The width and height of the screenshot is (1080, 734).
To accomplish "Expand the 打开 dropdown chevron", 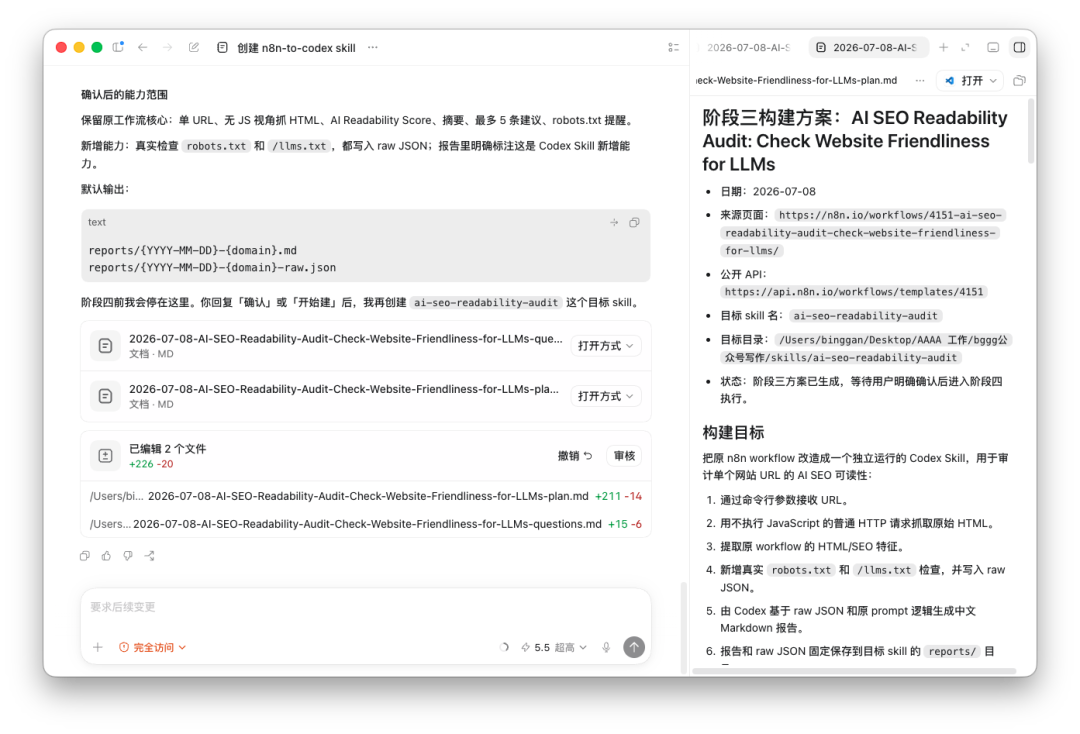I will point(993,81).
